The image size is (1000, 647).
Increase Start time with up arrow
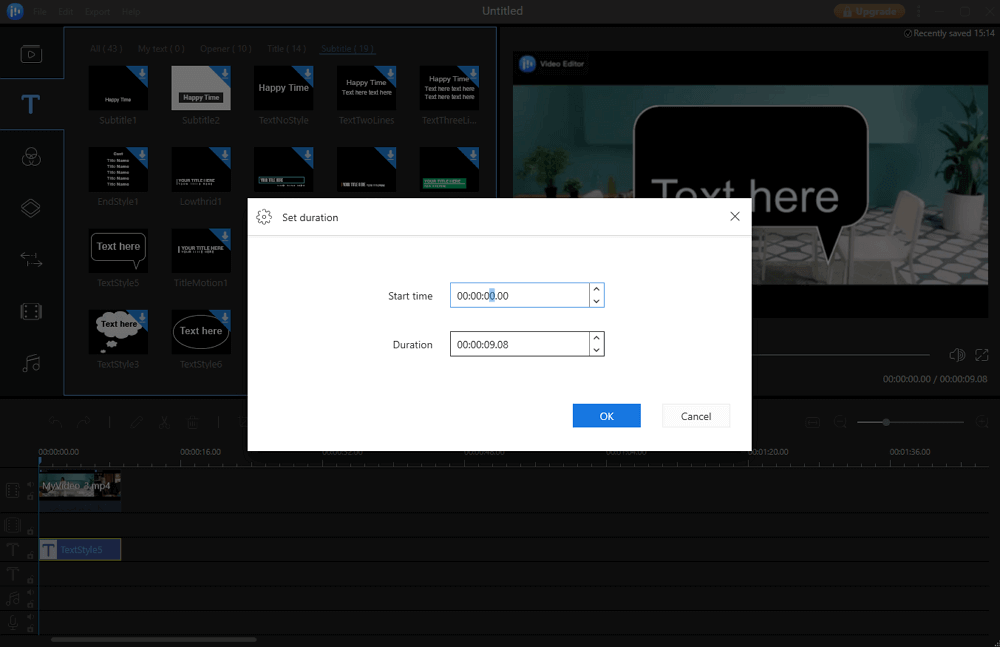click(597, 289)
